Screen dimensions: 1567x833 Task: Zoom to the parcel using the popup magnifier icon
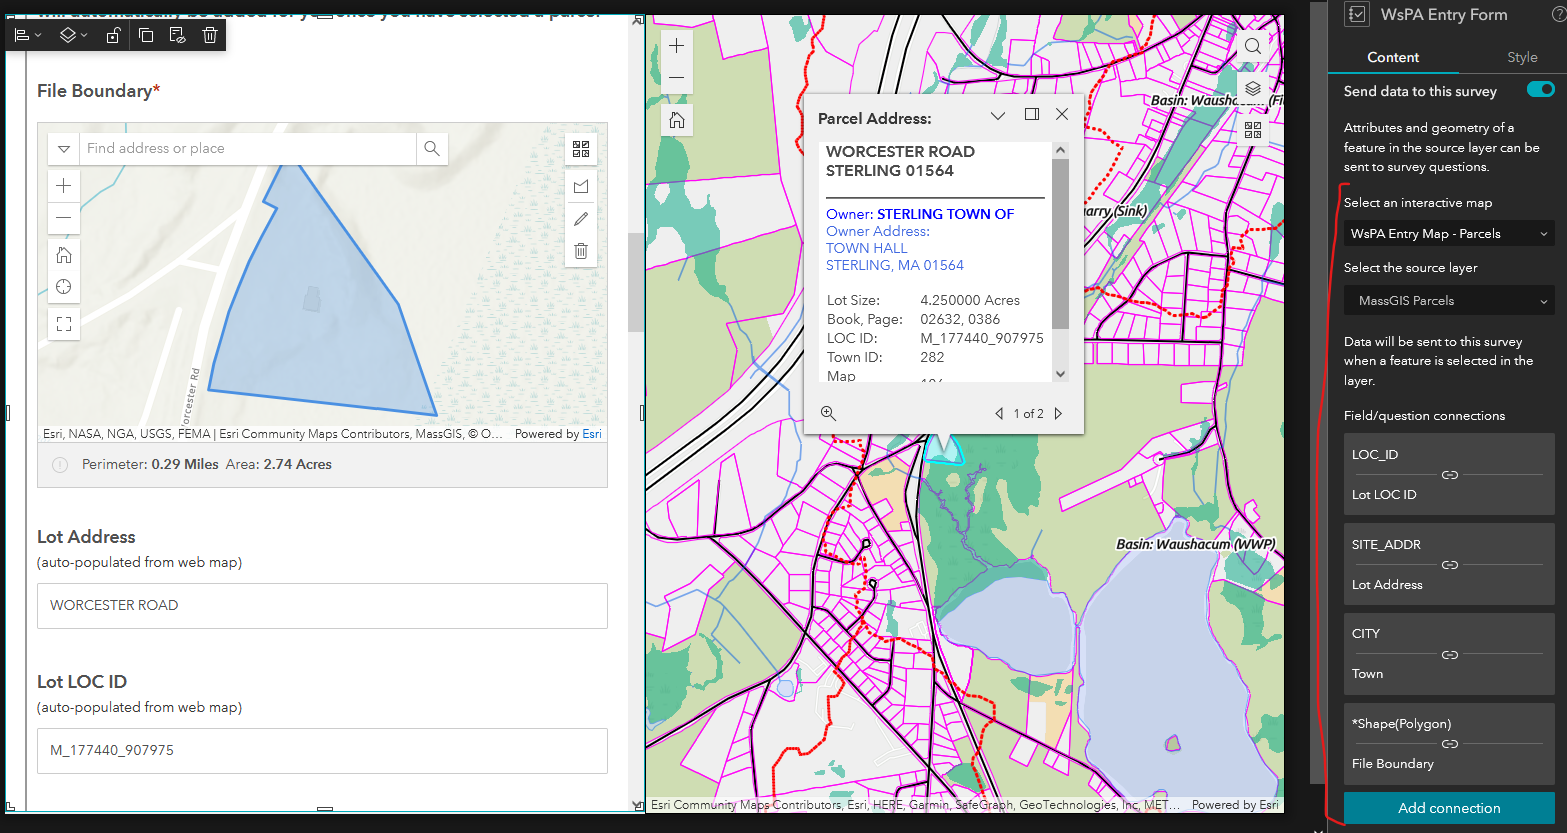[x=829, y=412]
